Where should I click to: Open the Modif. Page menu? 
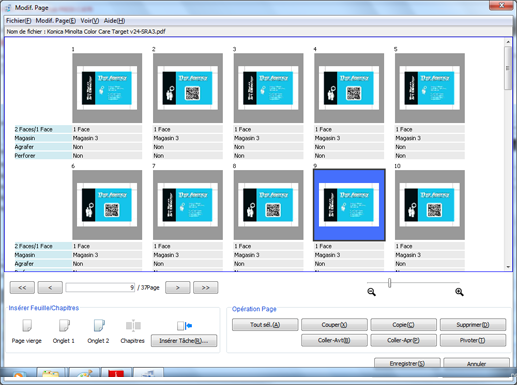click(56, 21)
